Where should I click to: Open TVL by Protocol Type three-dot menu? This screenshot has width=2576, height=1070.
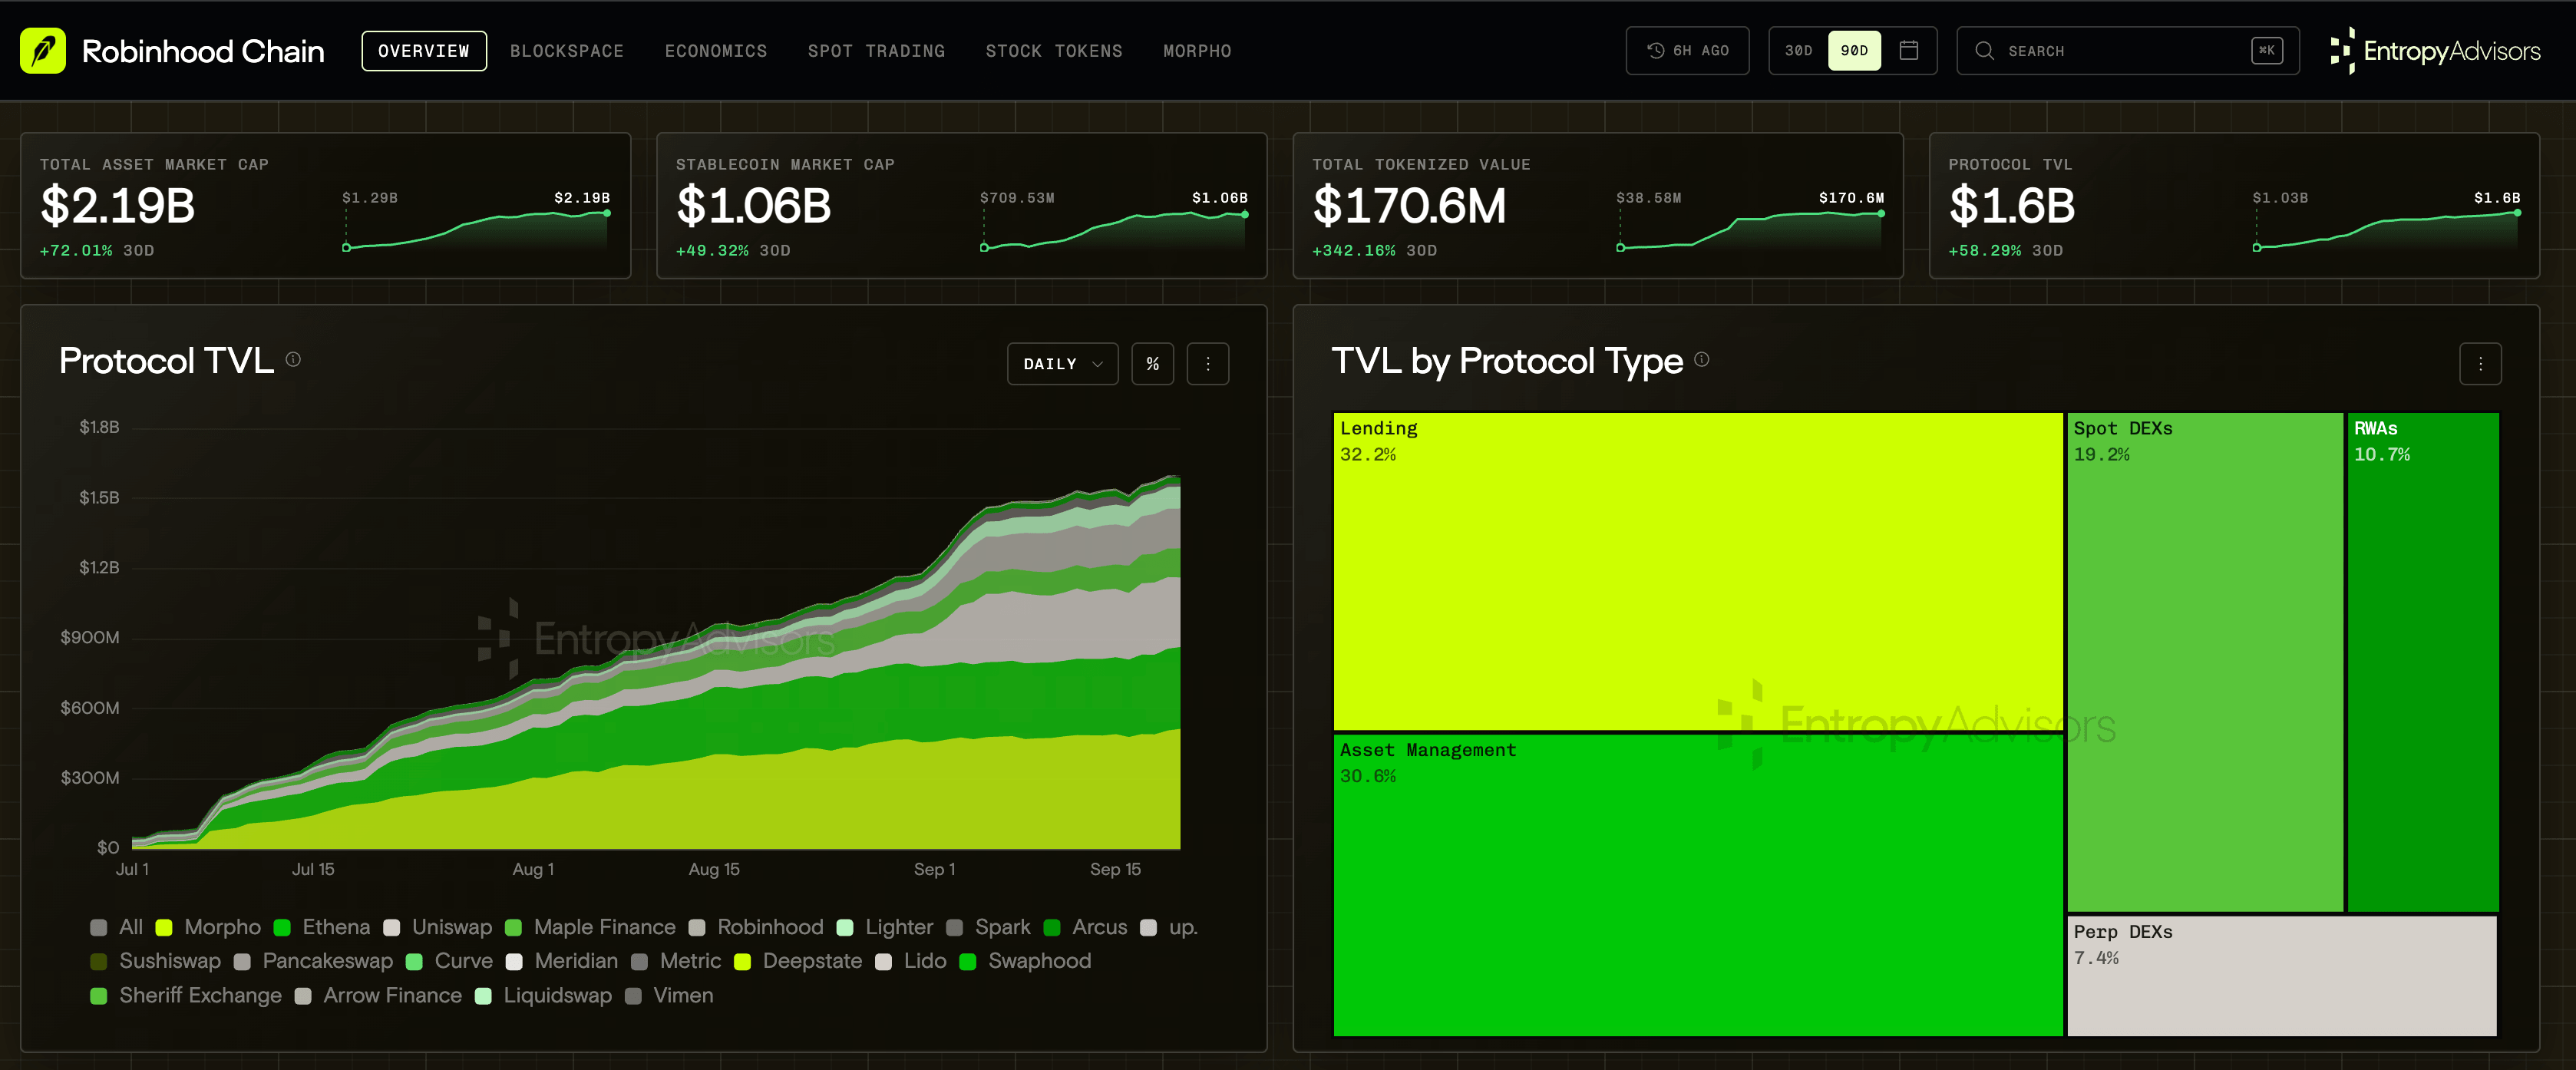click(x=2480, y=364)
